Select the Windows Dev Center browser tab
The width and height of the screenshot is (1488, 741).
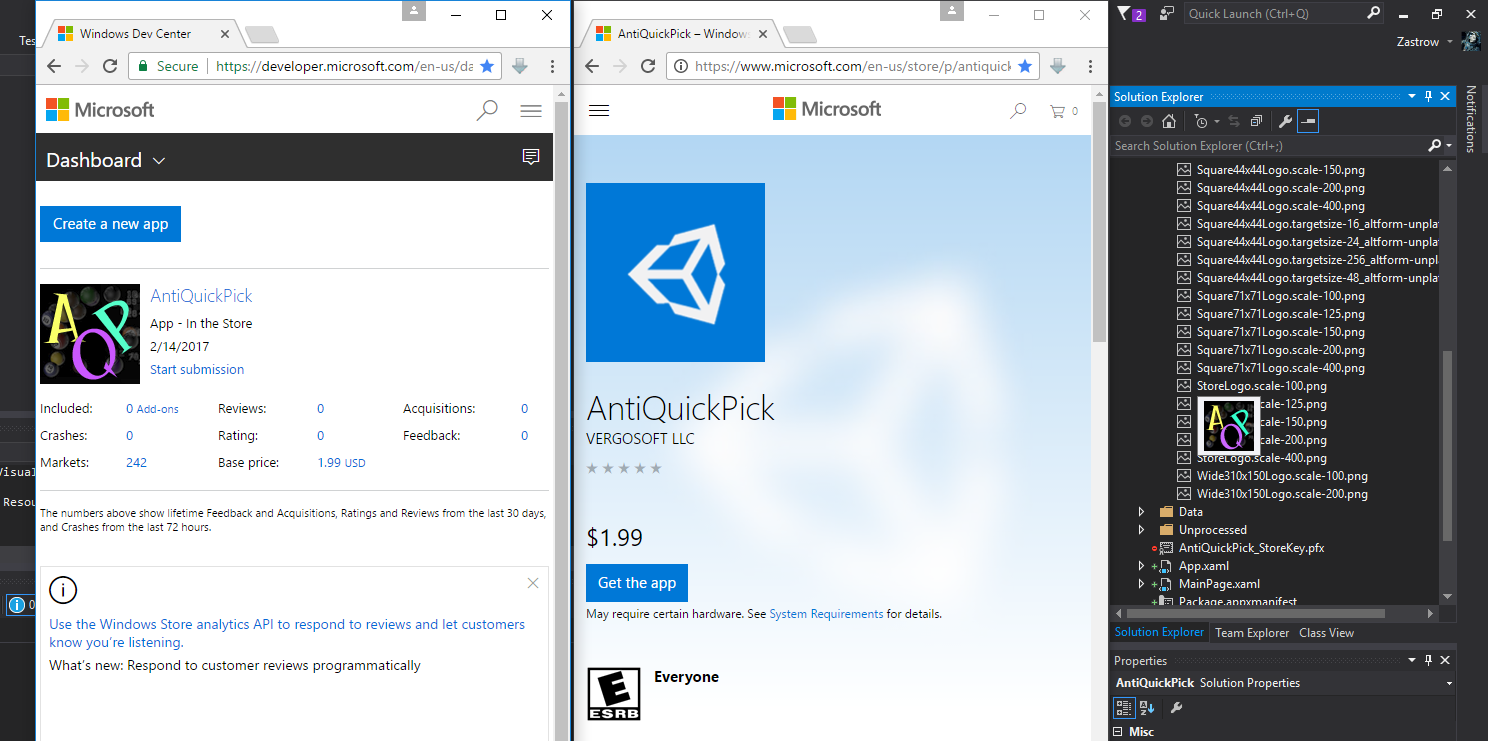point(143,34)
